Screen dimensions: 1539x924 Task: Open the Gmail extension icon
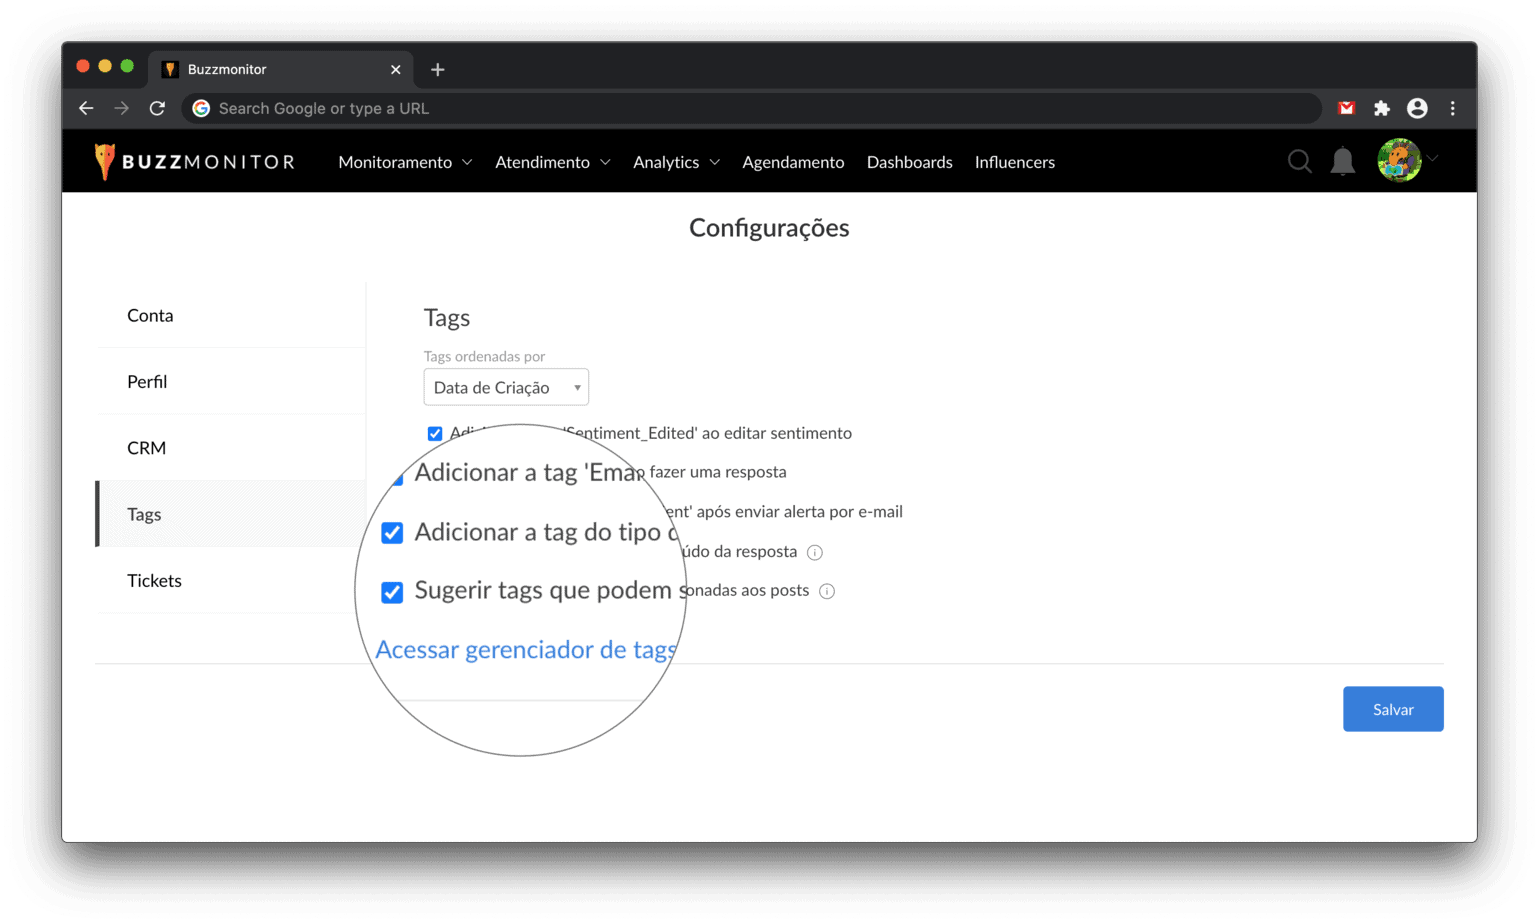coord(1346,108)
